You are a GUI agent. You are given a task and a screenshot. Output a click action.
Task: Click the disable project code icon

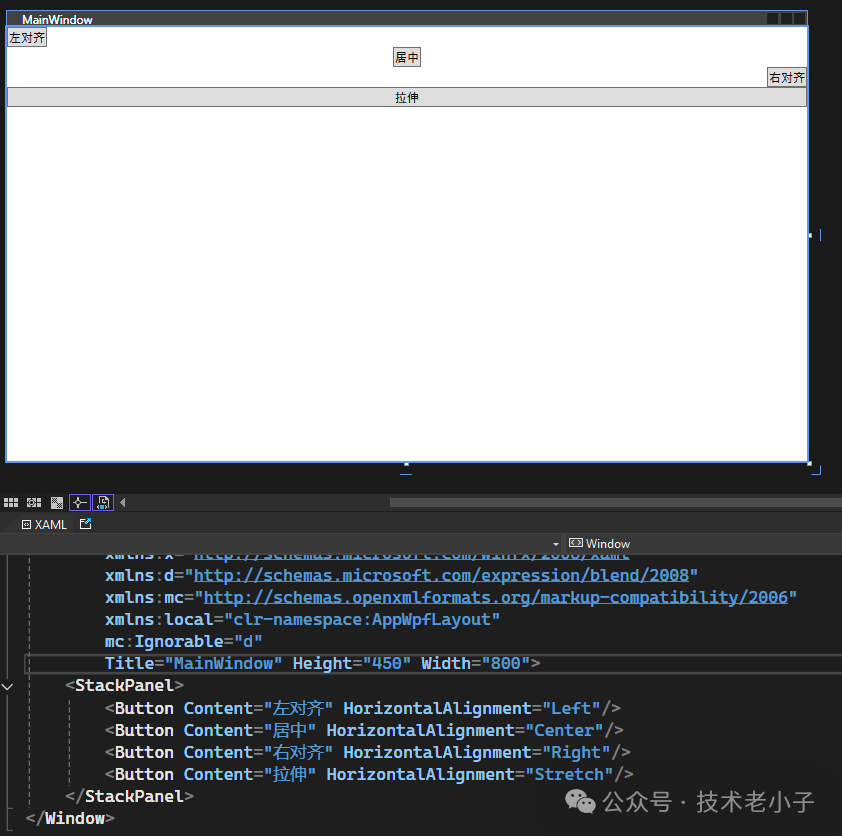pyautogui.click(x=102, y=502)
